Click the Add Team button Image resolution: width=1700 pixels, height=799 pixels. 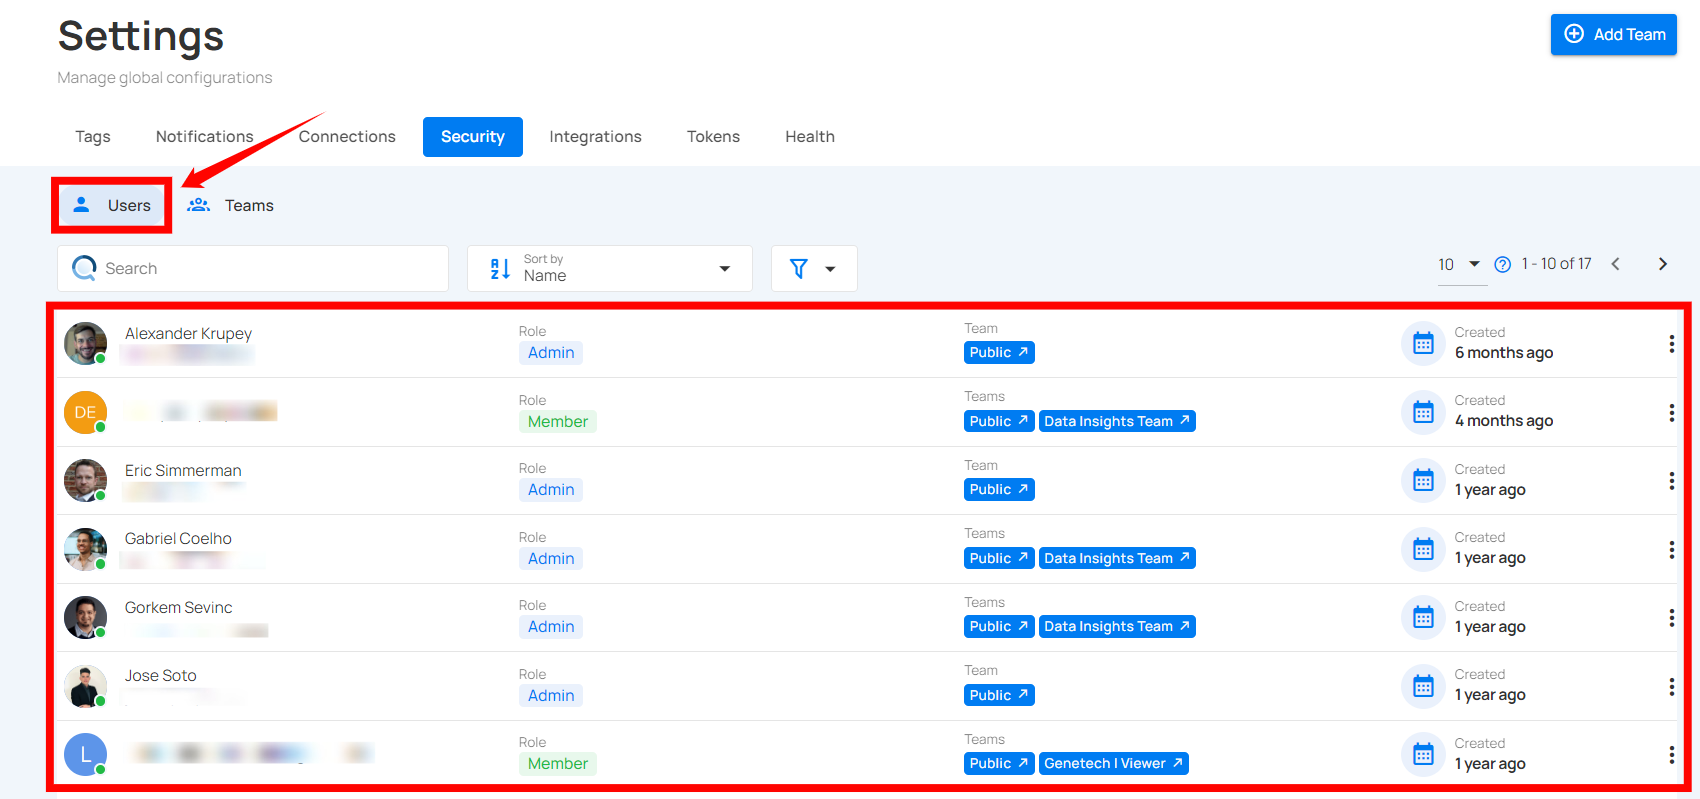(x=1613, y=34)
